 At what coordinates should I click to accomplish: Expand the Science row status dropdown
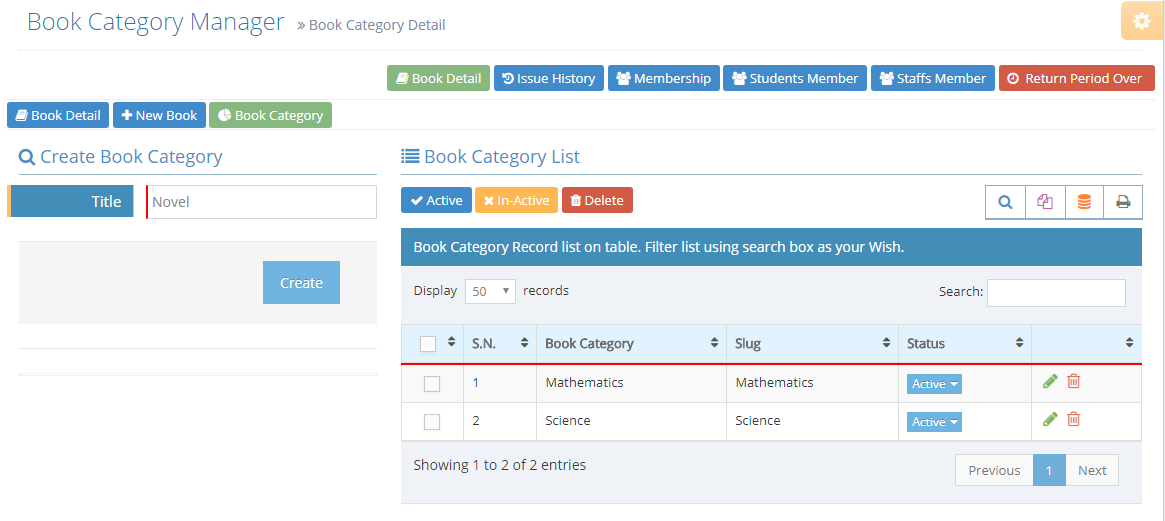click(934, 422)
